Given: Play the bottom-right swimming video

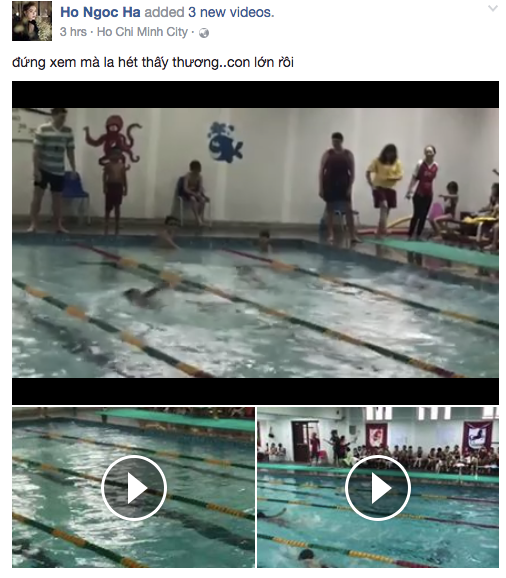Looking at the screenshot, I should coord(378,487).
